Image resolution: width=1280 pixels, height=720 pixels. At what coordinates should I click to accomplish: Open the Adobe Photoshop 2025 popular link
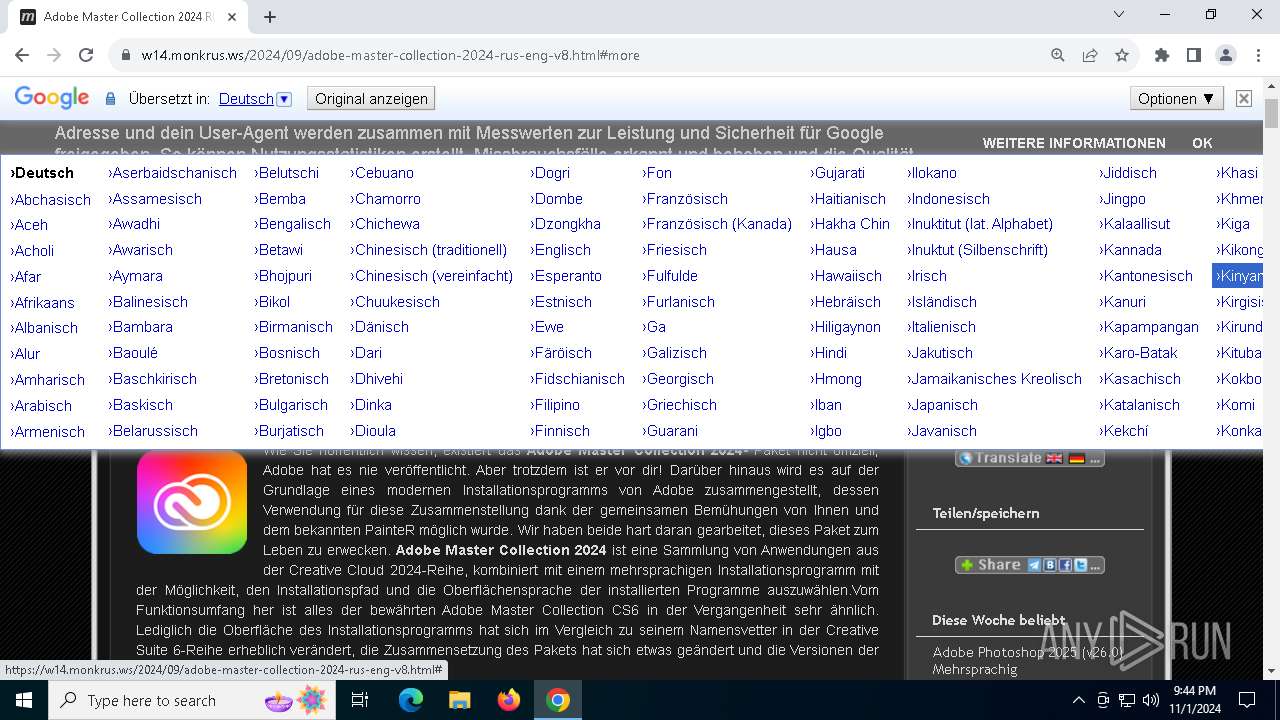(x=1028, y=661)
